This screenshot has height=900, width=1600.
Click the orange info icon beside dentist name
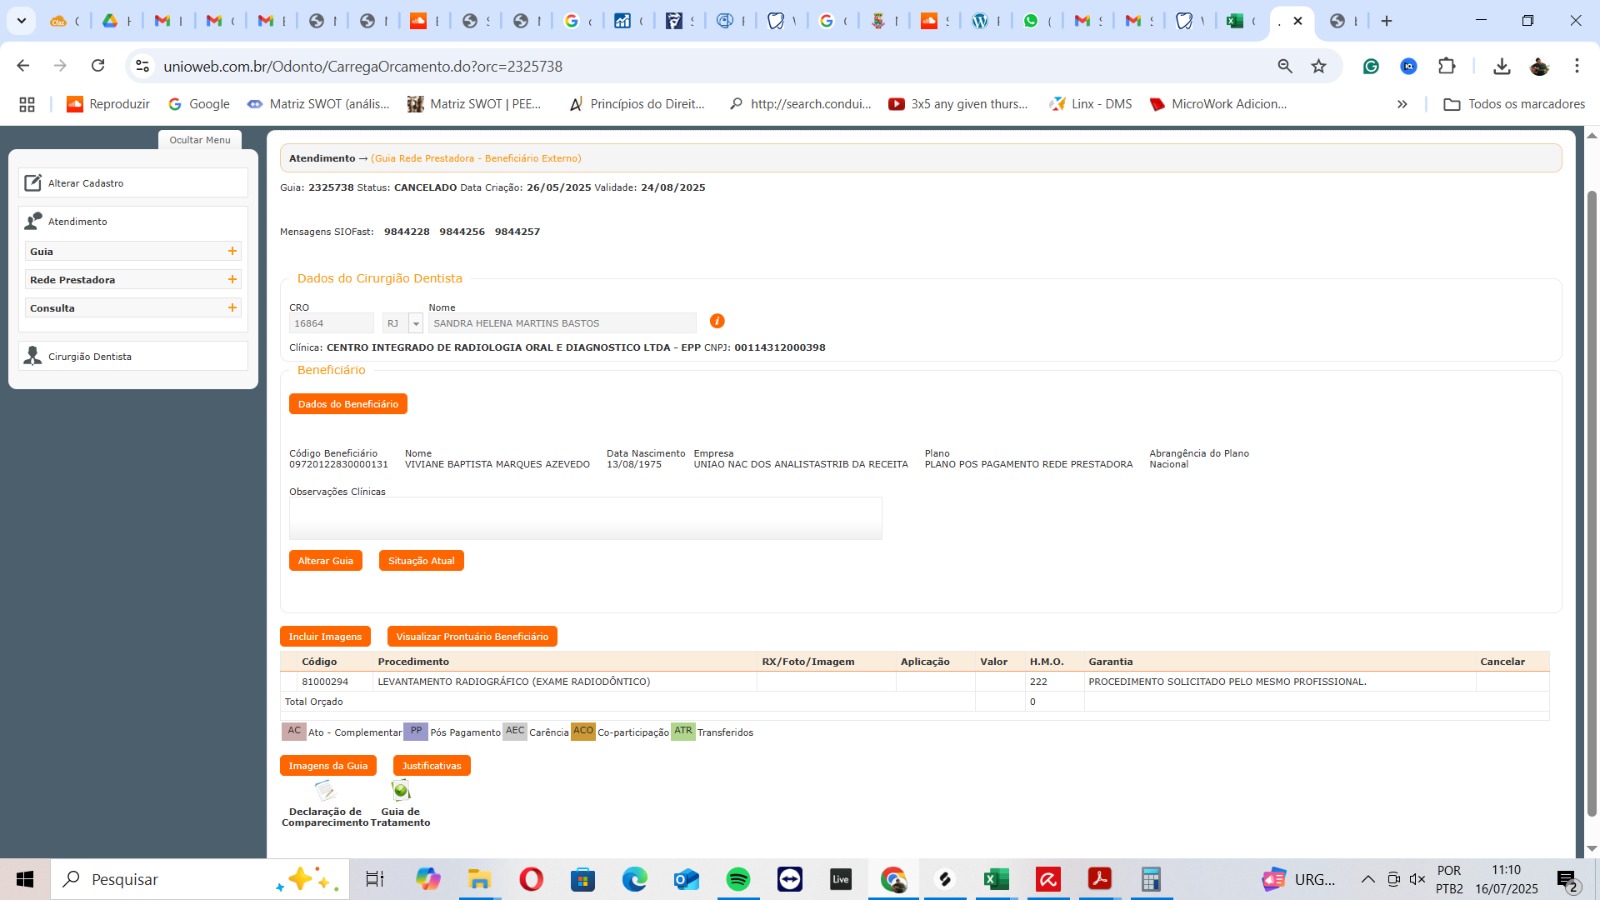click(717, 321)
